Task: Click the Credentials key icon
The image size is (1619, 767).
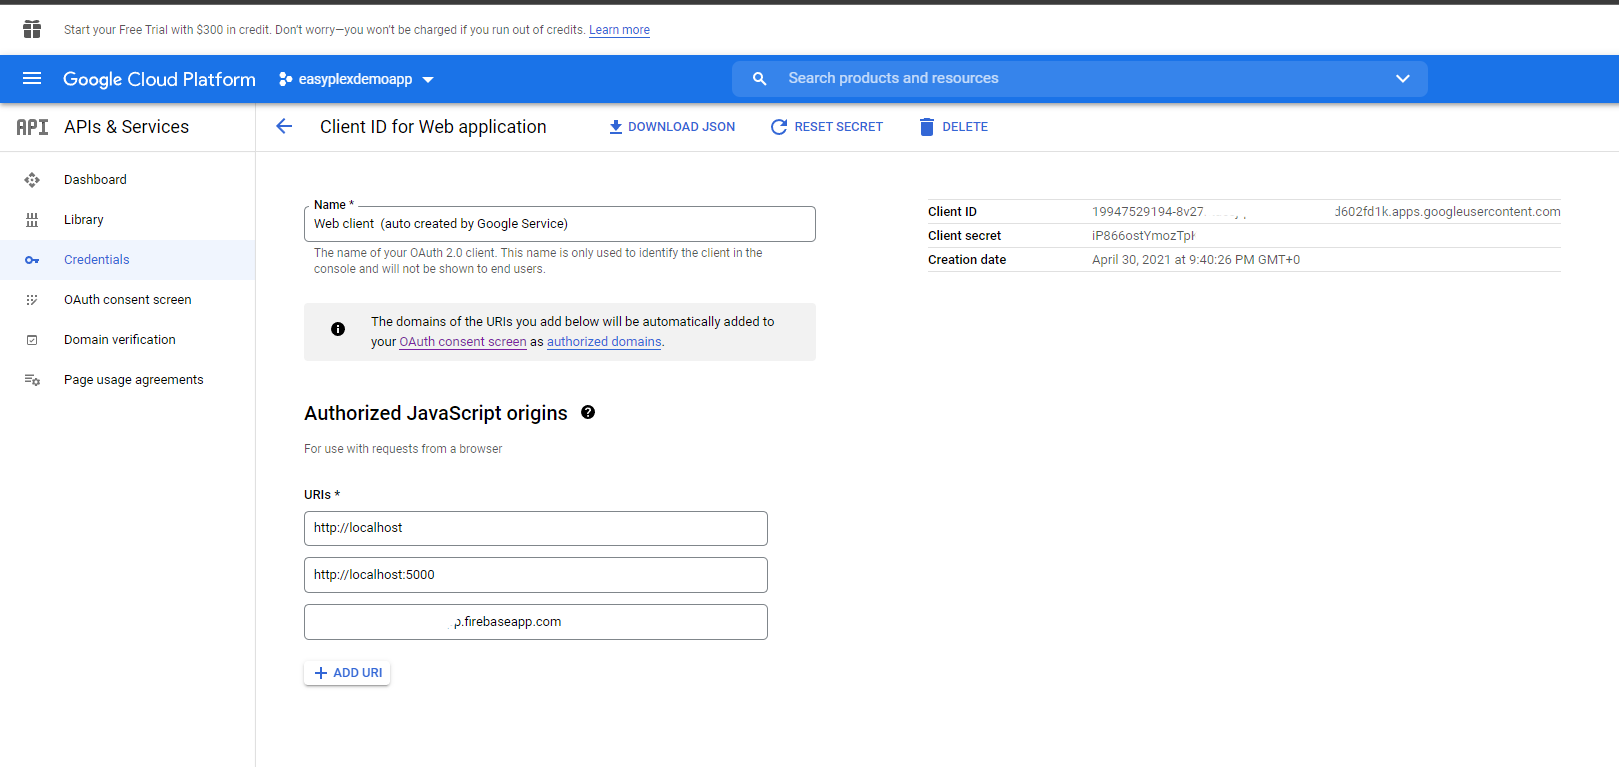Action: pyautogui.click(x=32, y=260)
